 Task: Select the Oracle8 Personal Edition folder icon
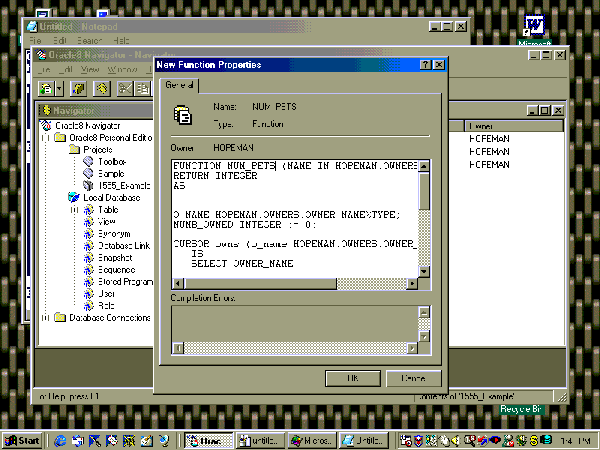60,137
